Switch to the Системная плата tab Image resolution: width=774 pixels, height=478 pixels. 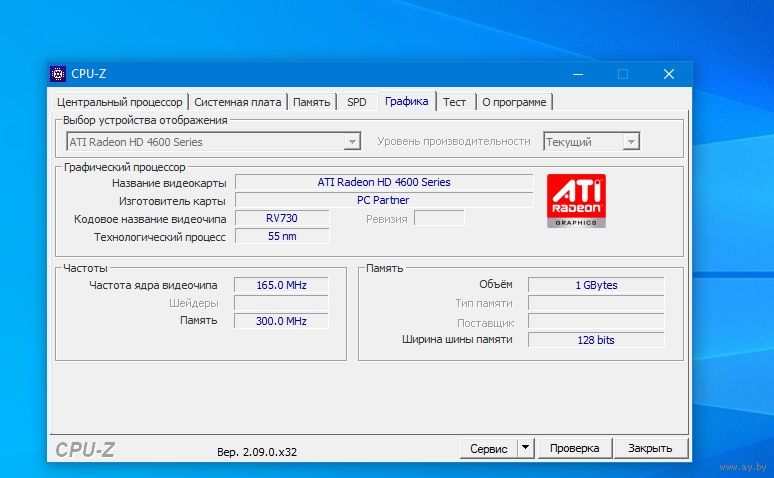pos(237,102)
